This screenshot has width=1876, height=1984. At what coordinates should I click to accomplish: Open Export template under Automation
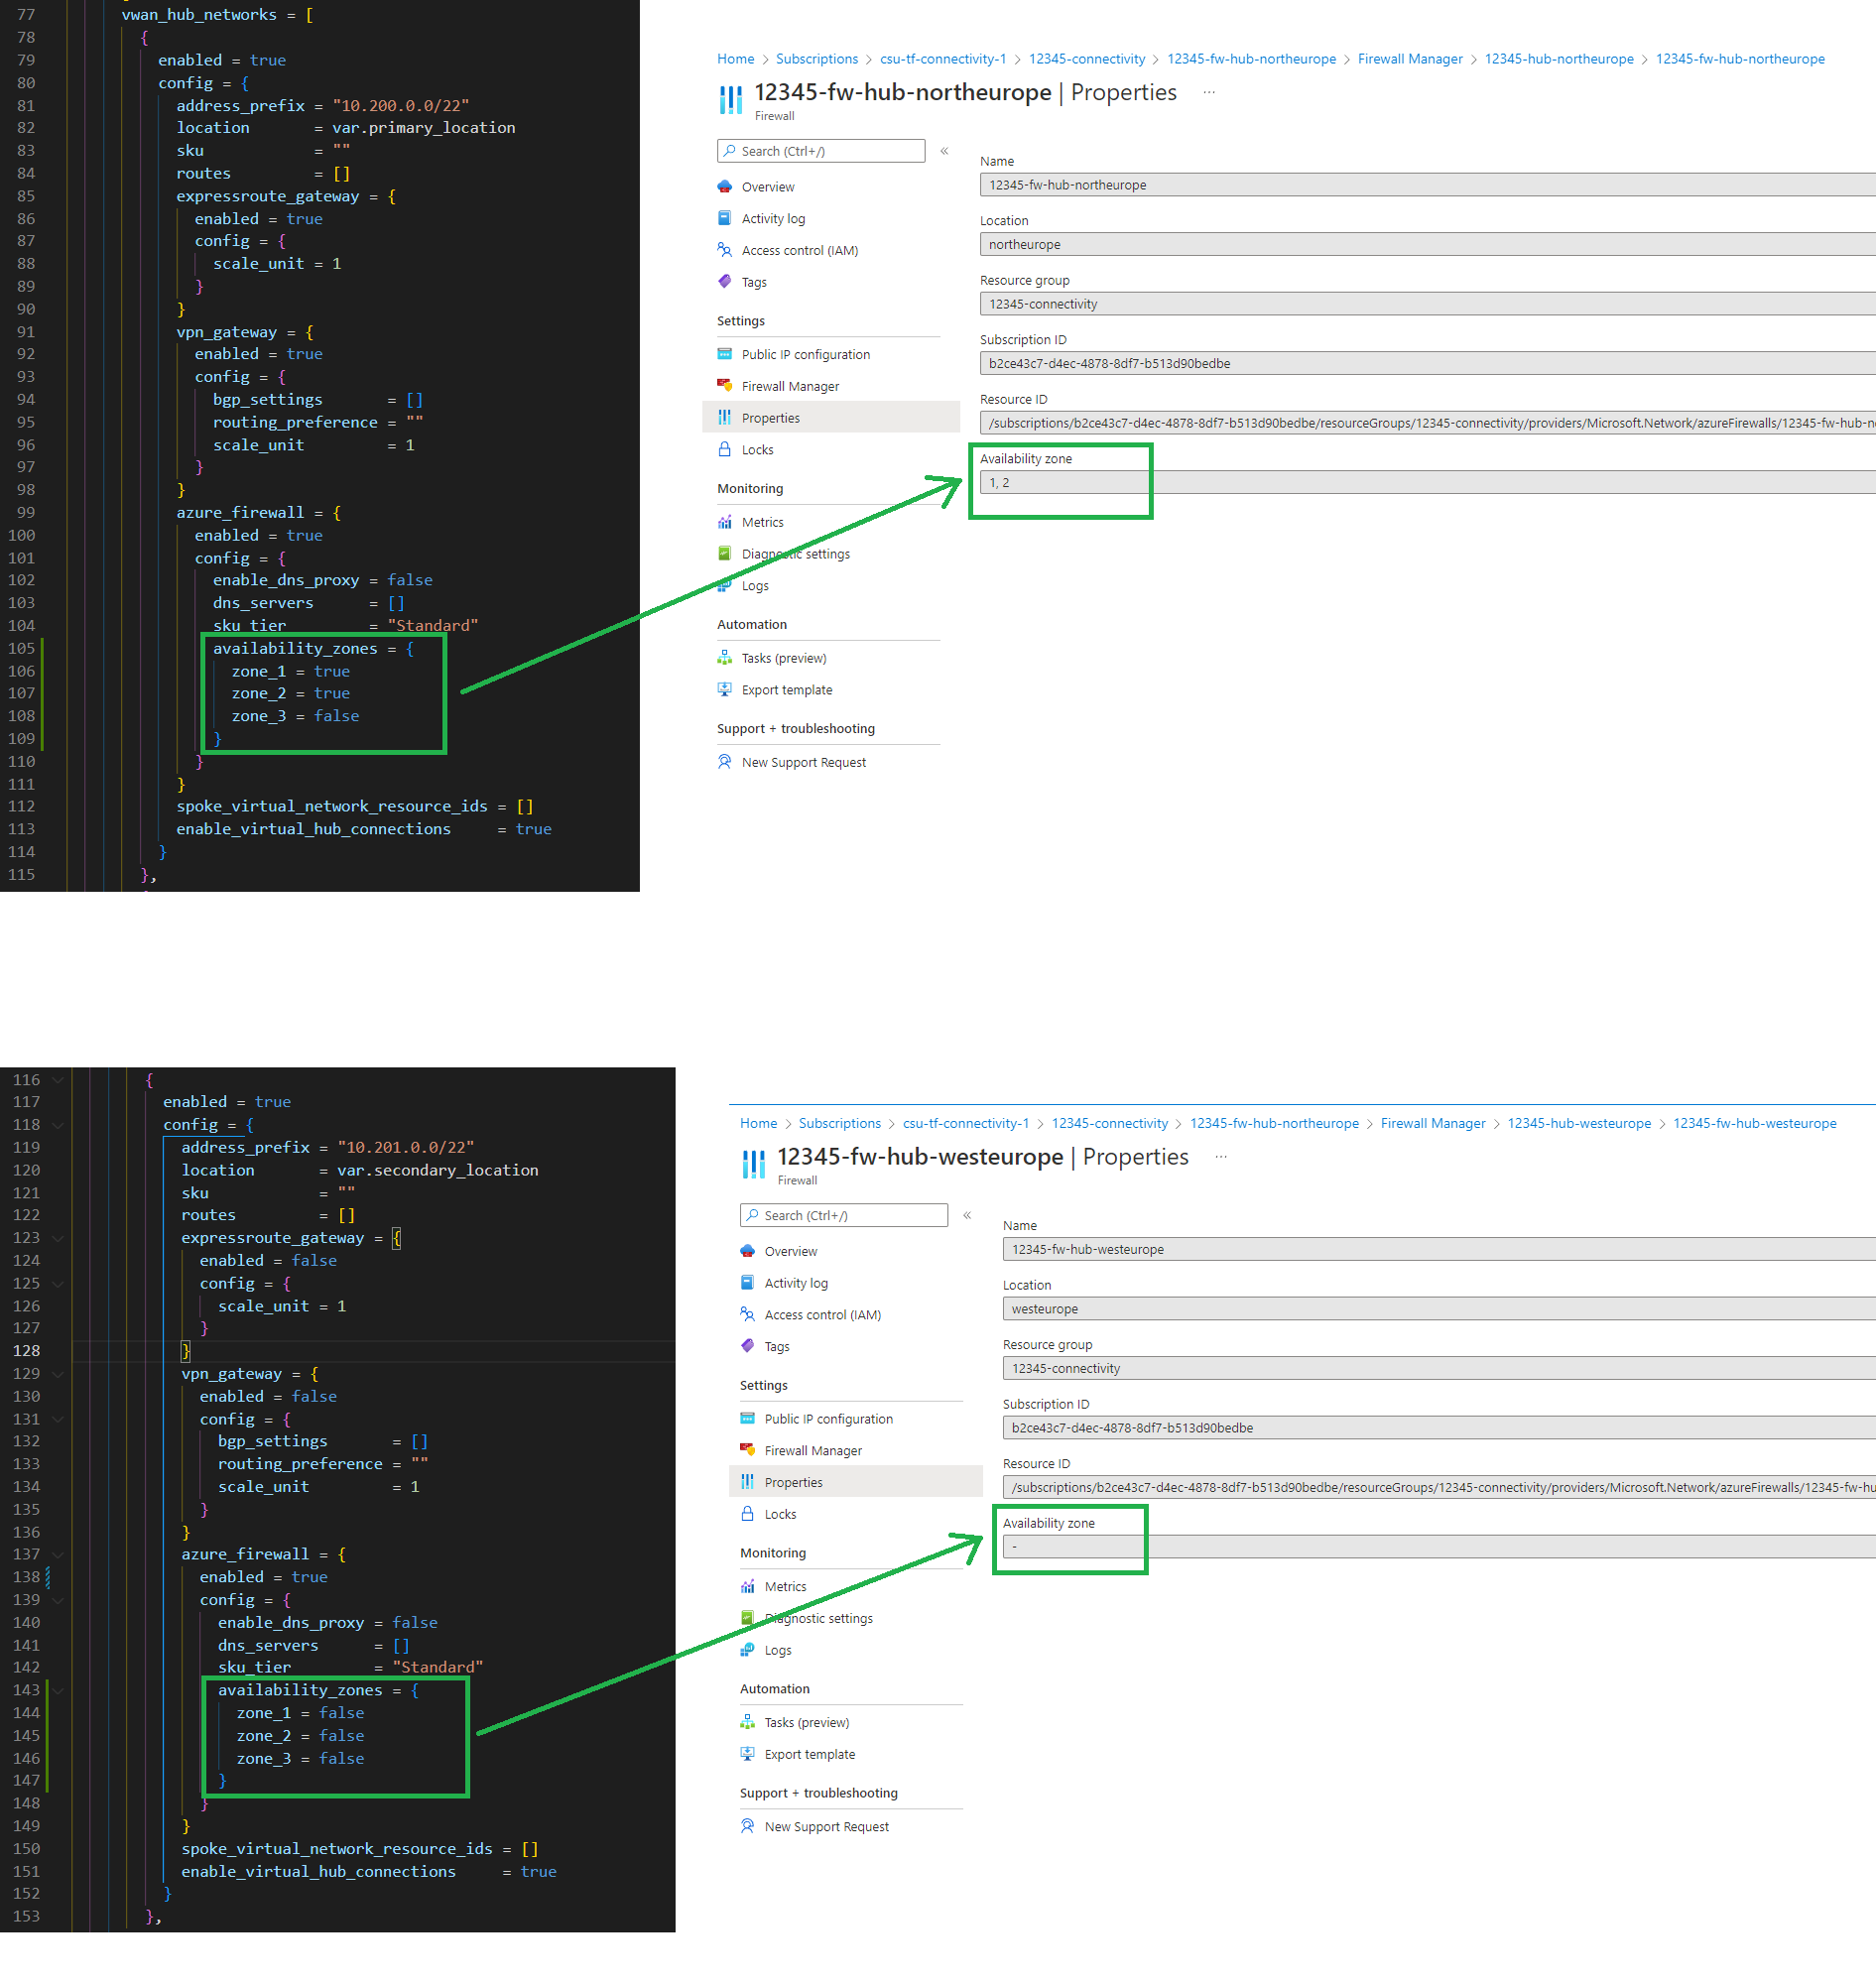787,689
